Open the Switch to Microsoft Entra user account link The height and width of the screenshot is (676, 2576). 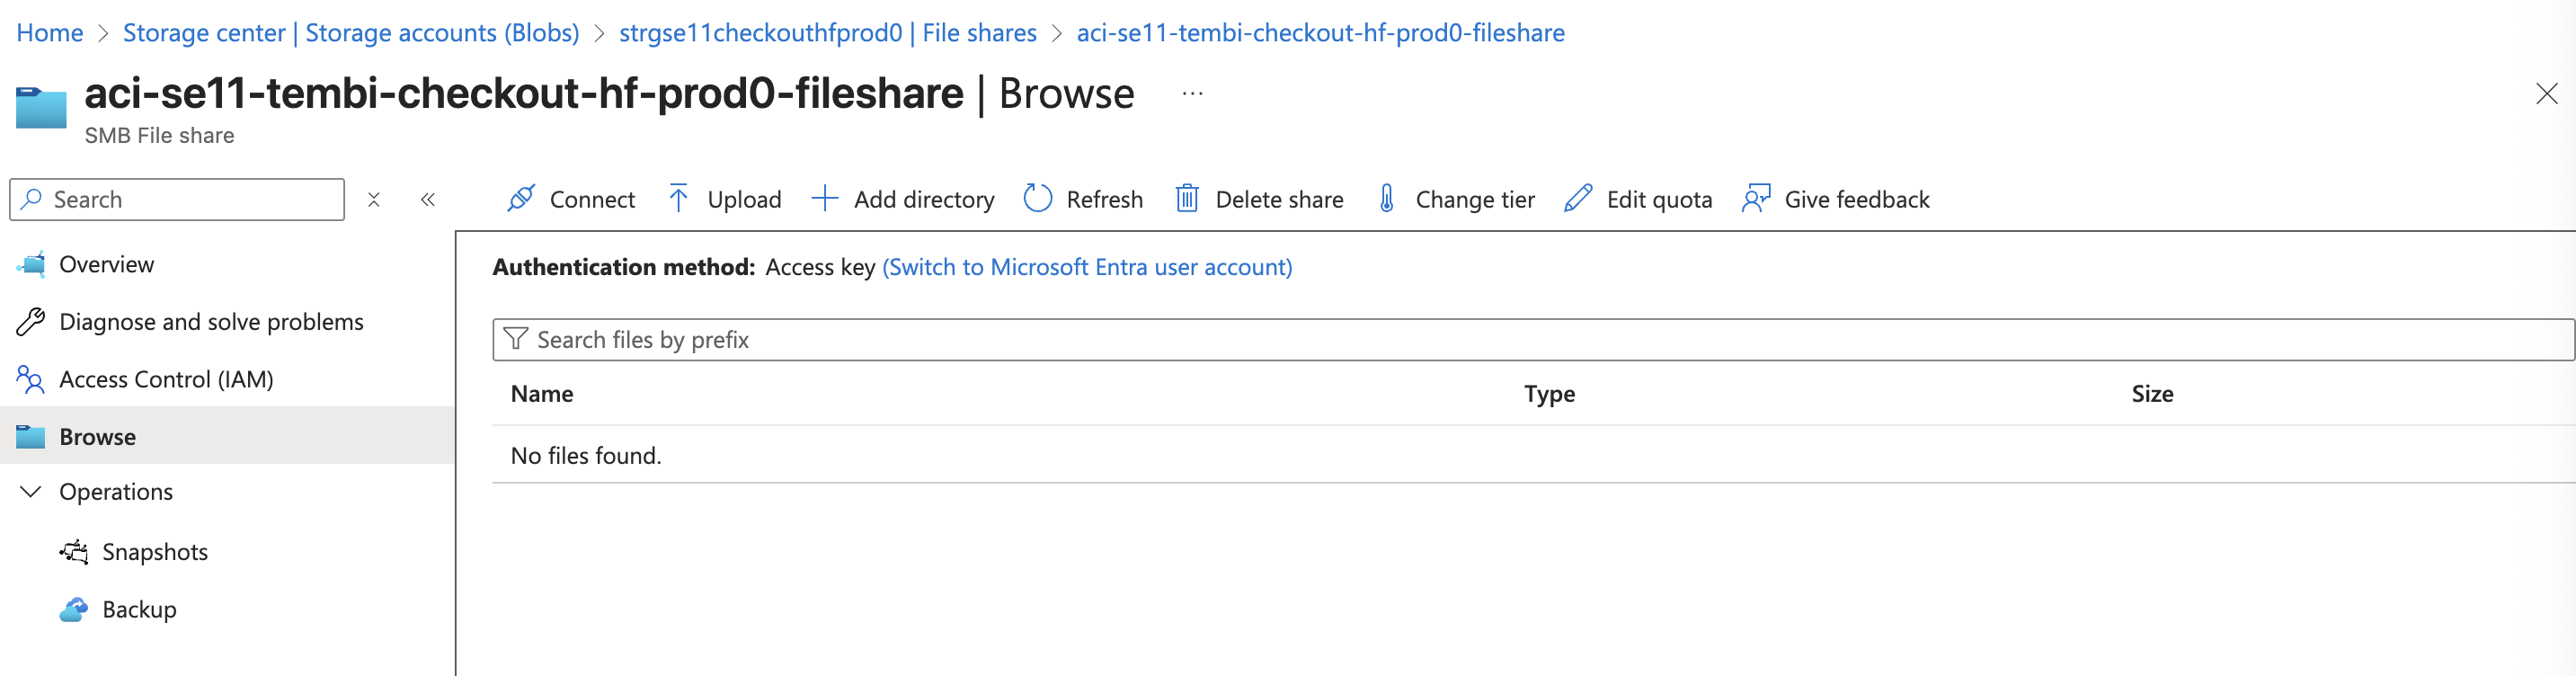click(x=1086, y=267)
